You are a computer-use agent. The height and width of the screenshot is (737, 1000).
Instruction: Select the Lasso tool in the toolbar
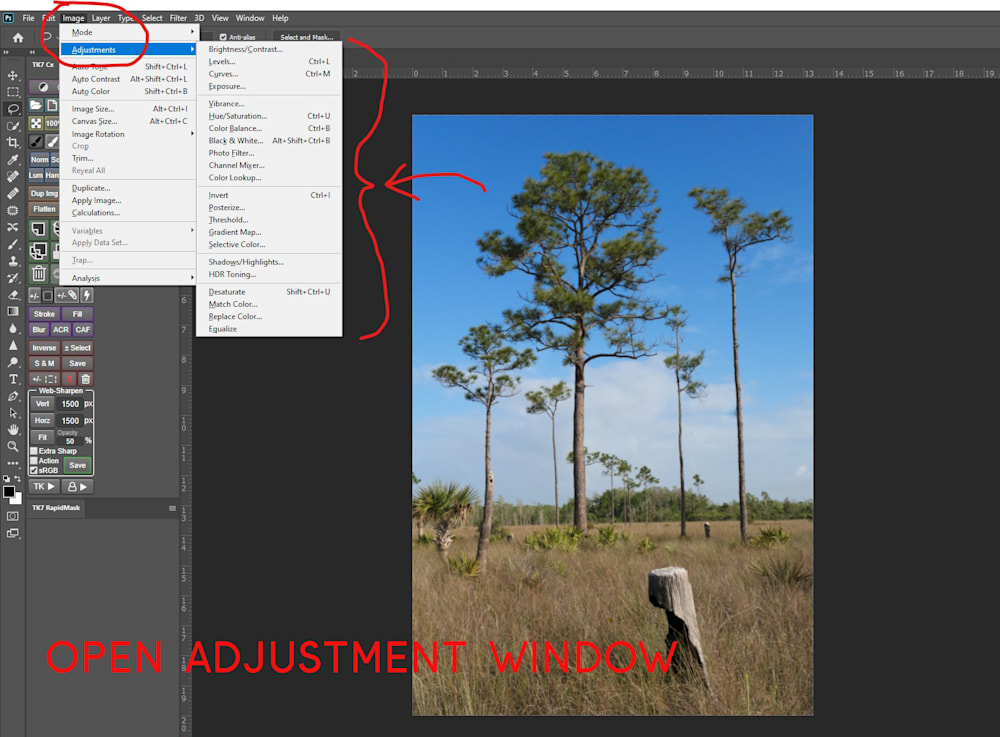tap(13, 109)
